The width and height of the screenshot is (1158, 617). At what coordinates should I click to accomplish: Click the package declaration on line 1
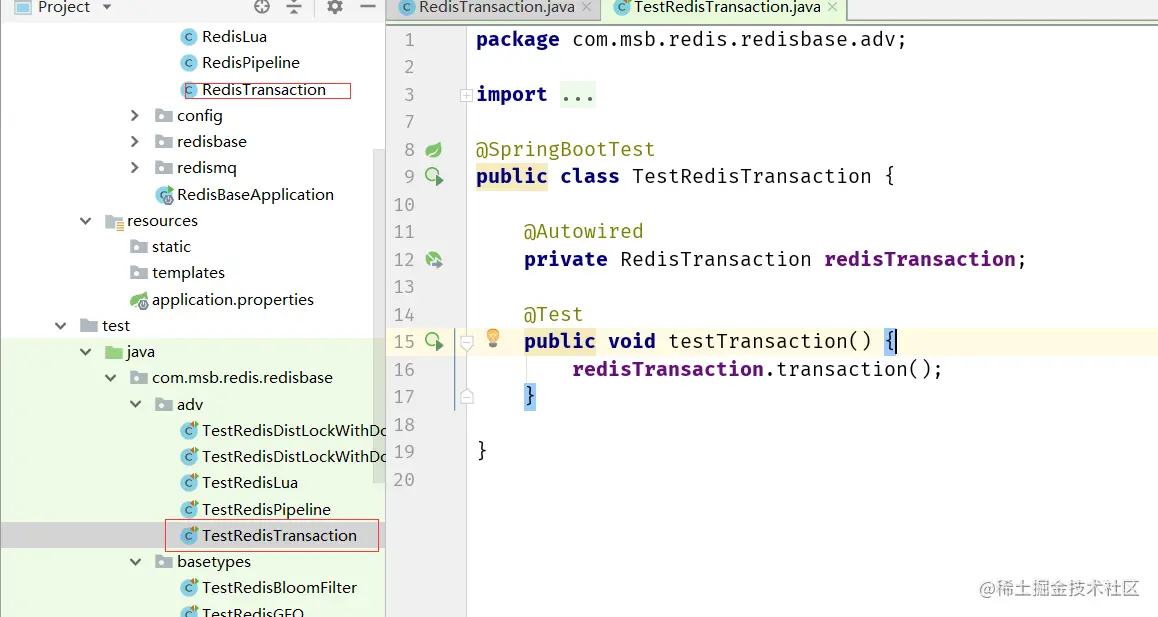[691, 39]
